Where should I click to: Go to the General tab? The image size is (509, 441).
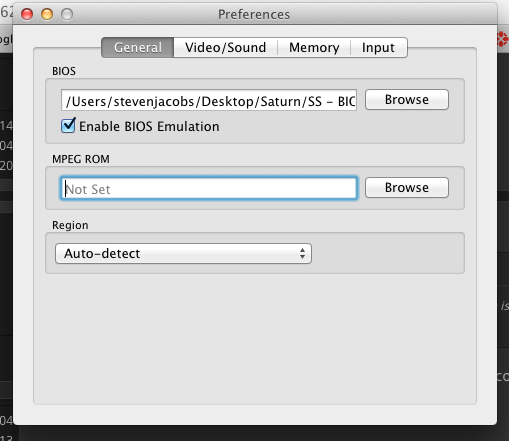[138, 48]
